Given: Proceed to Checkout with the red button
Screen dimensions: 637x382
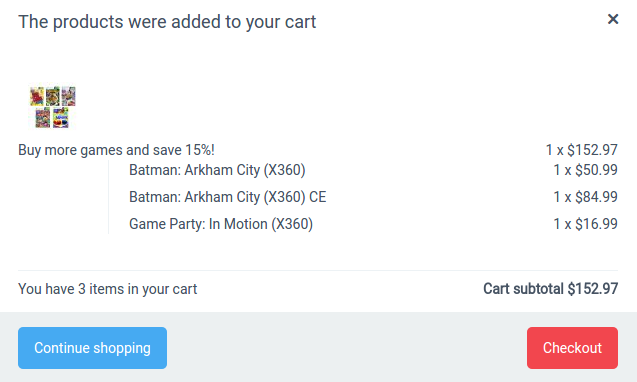Looking at the screenshot, I should (572, 348).
